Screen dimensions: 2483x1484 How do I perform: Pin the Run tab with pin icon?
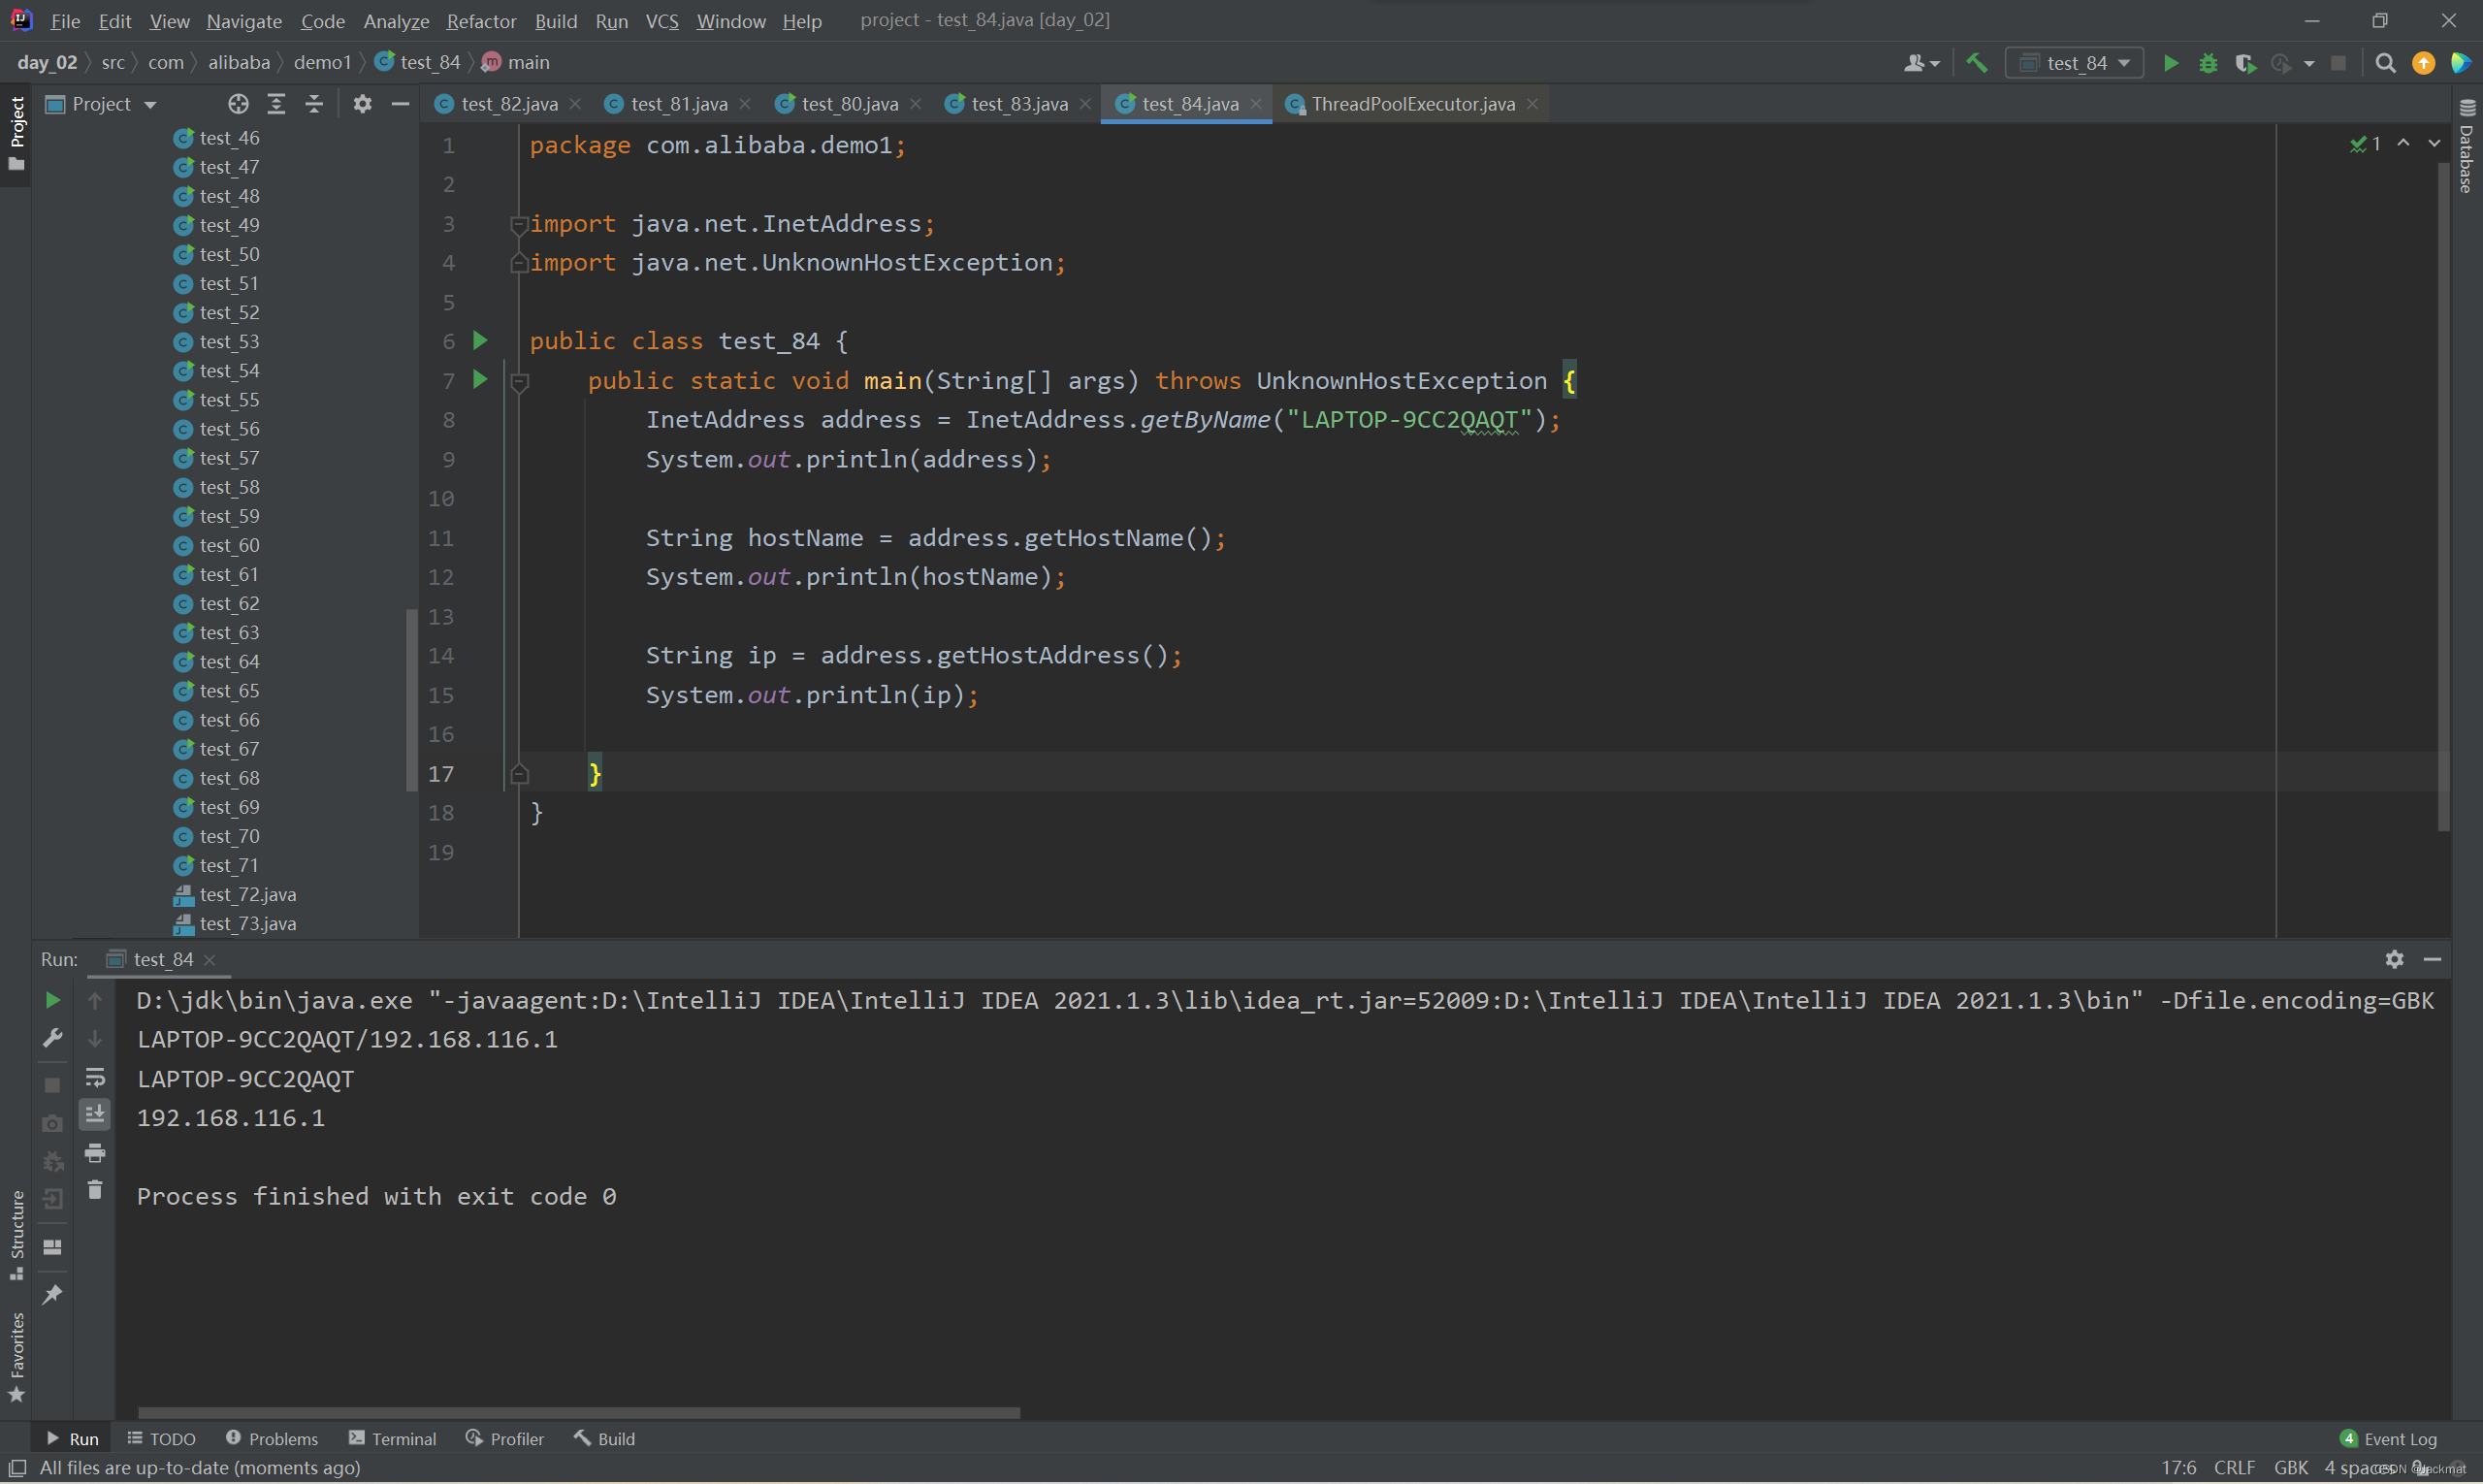tap(53, 1295)
